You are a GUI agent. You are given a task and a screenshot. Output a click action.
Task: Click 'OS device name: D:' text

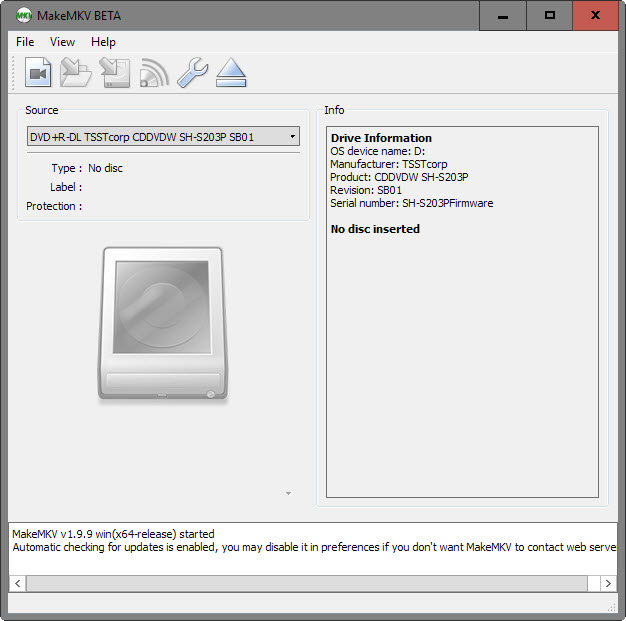coord(378,151)
